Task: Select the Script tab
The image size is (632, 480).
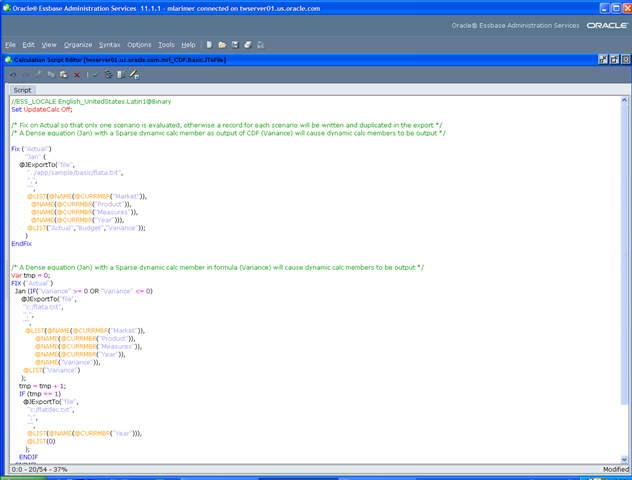Action: 22,90
